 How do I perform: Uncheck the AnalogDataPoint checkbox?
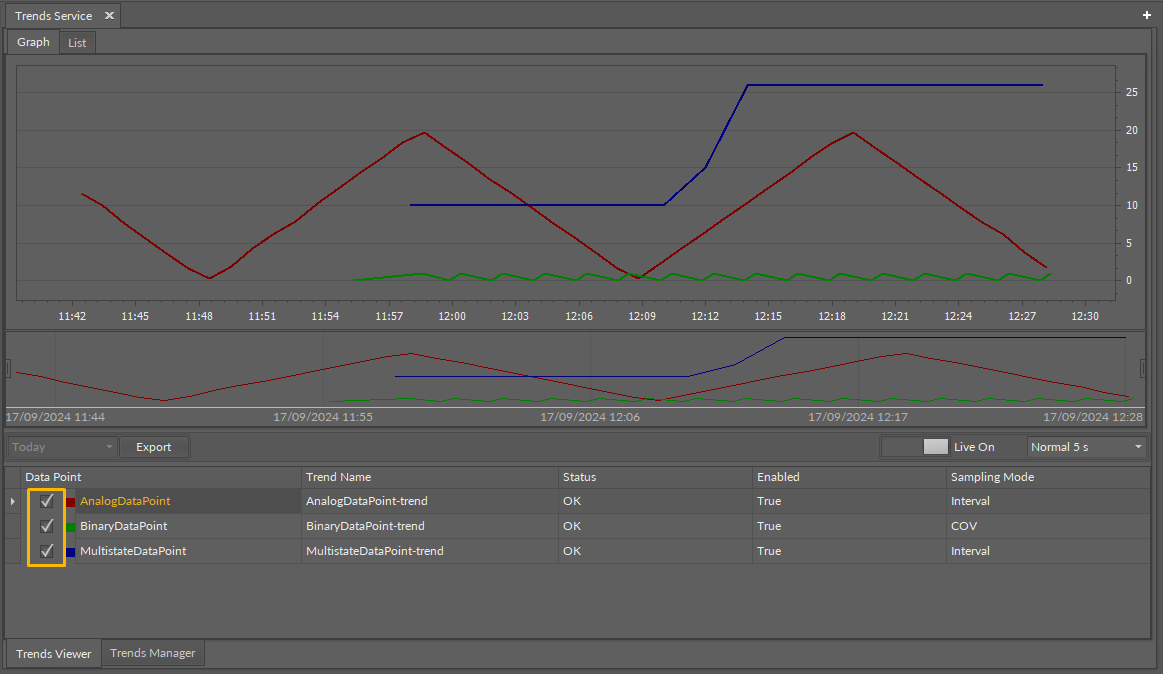pos(46,501)
